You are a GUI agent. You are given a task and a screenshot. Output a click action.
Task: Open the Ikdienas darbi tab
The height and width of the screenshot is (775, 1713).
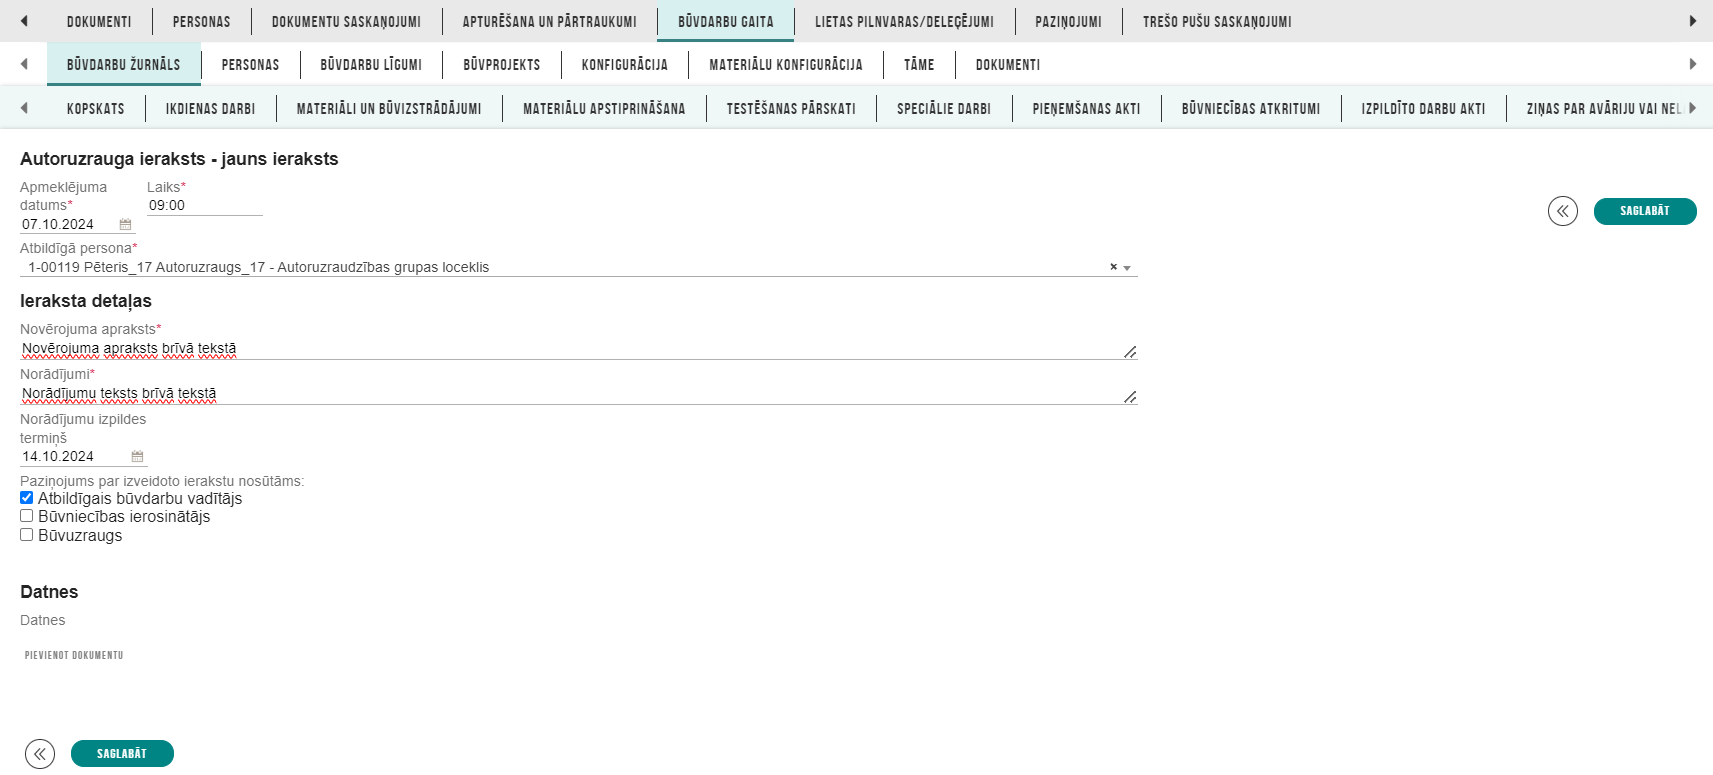tap(211, 108)
